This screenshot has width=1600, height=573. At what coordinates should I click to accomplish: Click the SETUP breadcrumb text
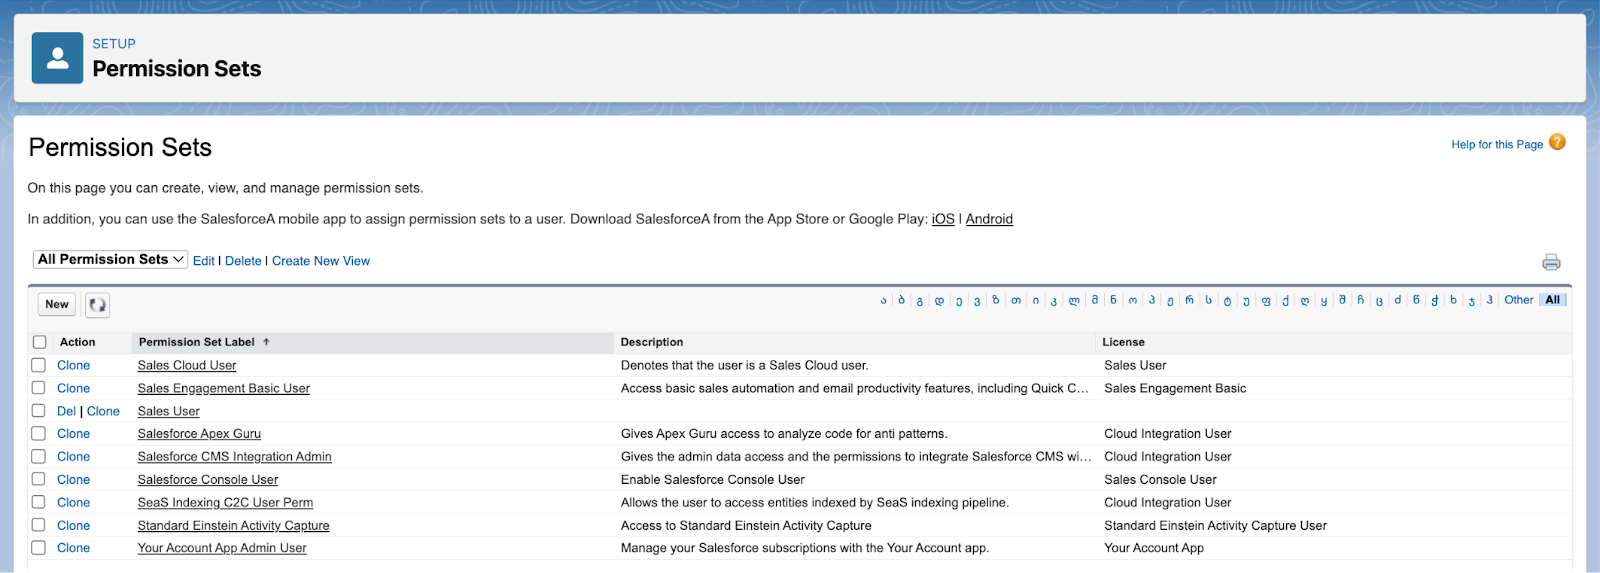tap(114, 44)
